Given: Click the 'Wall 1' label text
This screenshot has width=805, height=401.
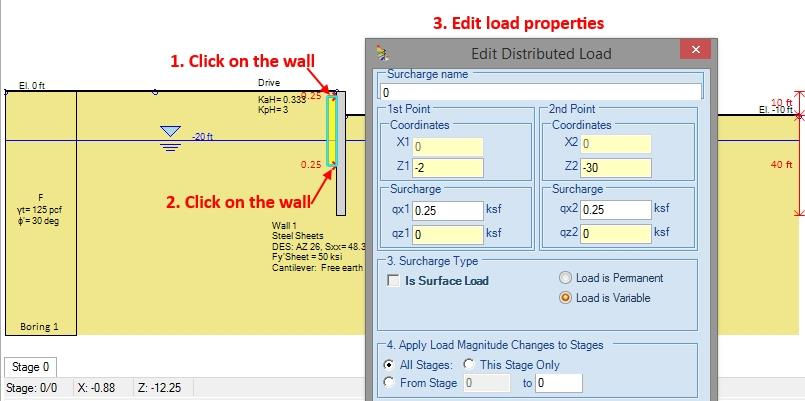Looking at the screenshot, I should point(284,225).
